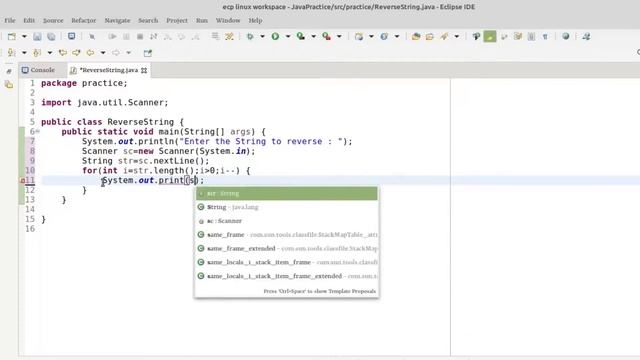Toggle the highlighted Mark Occurrences button

click(490, 37)
